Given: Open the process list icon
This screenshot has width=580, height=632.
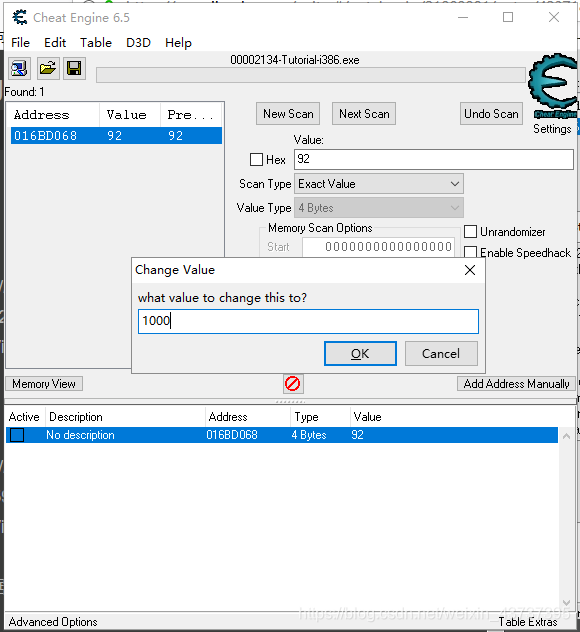Looking at the screenshot, I should 19,68.
